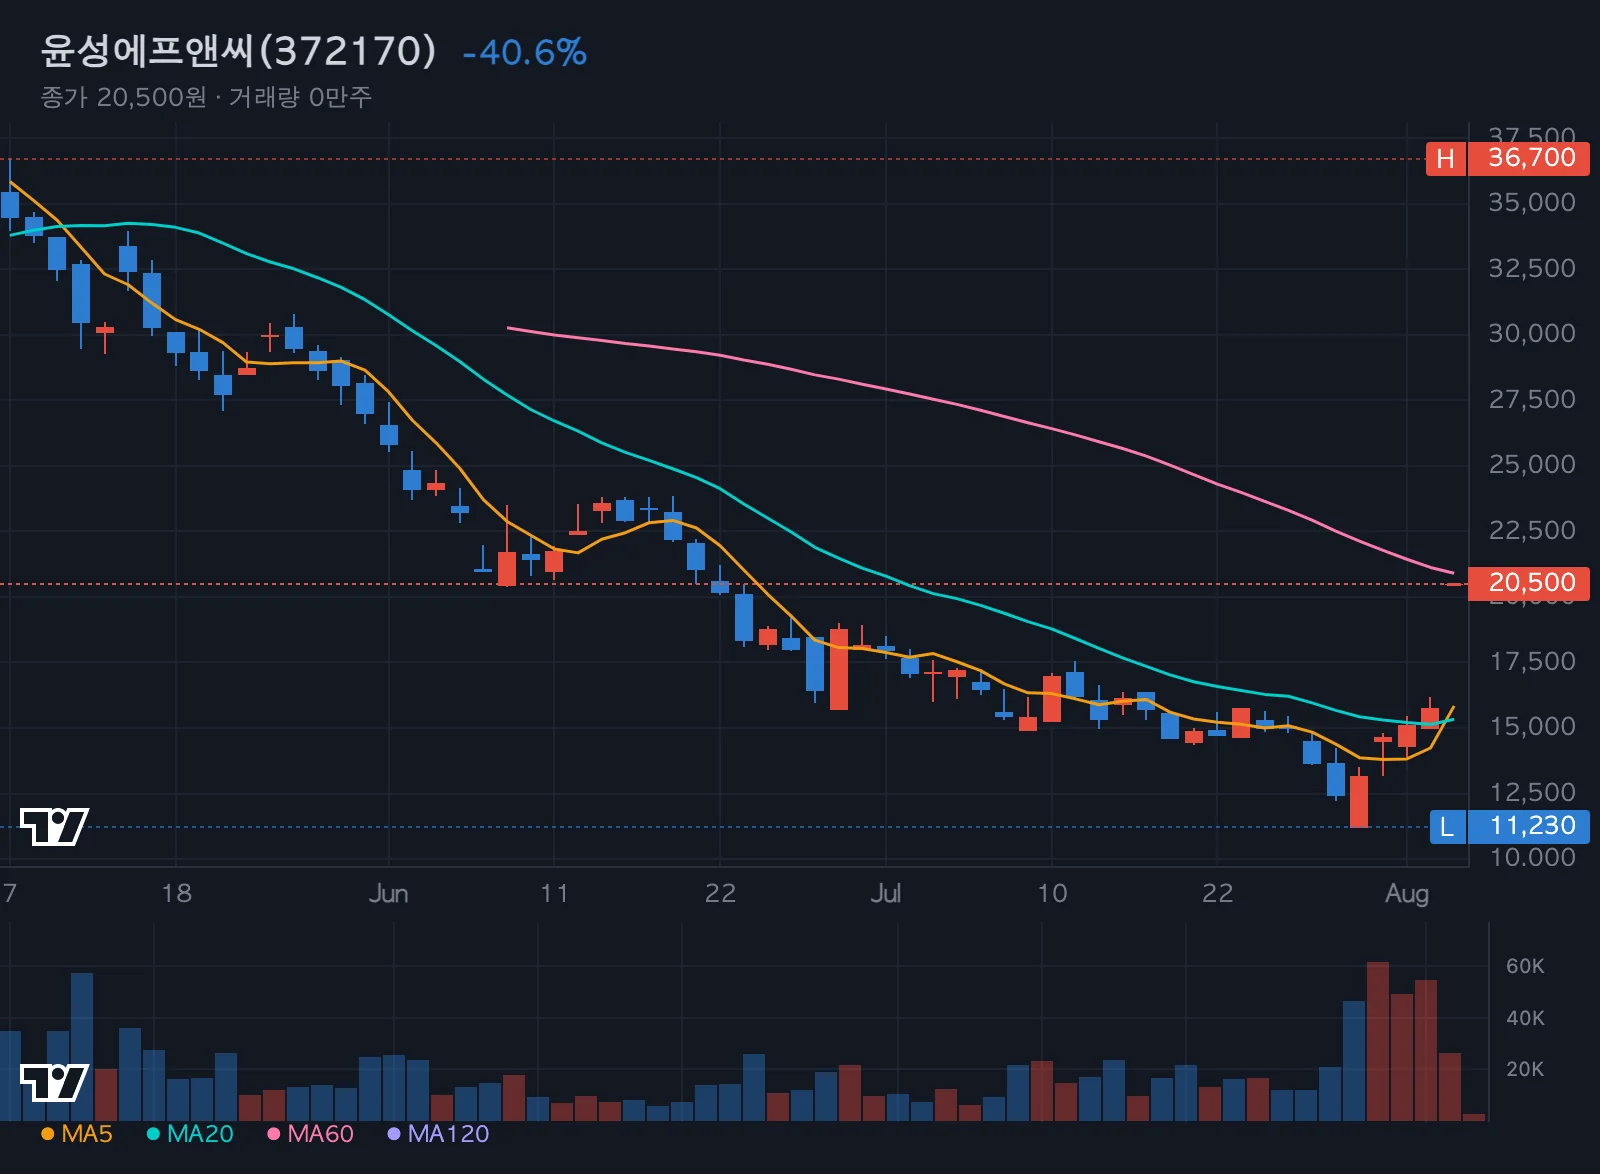This screenshot has width=1600, height=1174.
Task: Select the MA5 legend label
Action: [87, 1134]
